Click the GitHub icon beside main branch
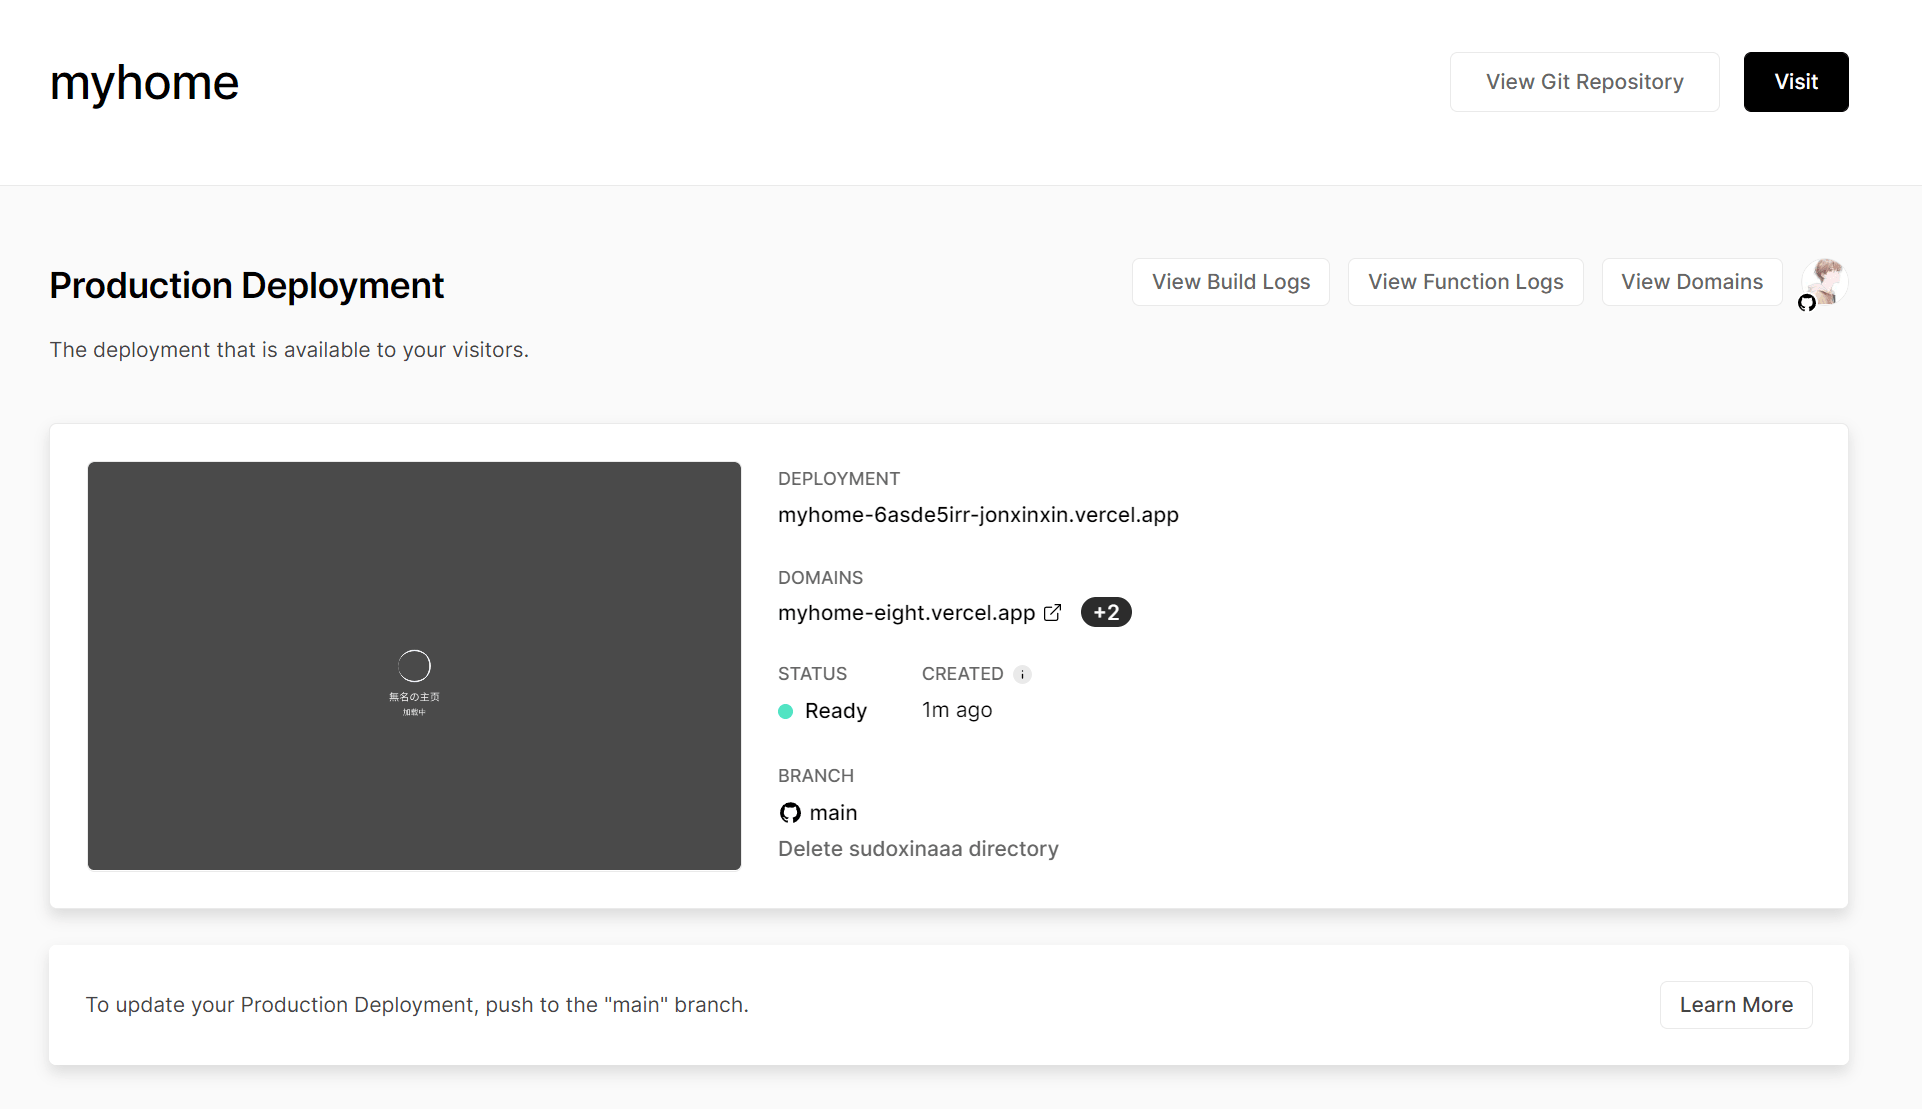Screen dimensions: 1922x1109 point(790,813)
